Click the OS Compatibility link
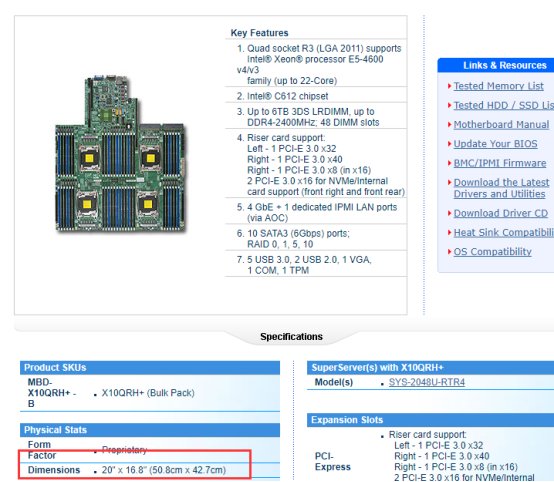 493,252
